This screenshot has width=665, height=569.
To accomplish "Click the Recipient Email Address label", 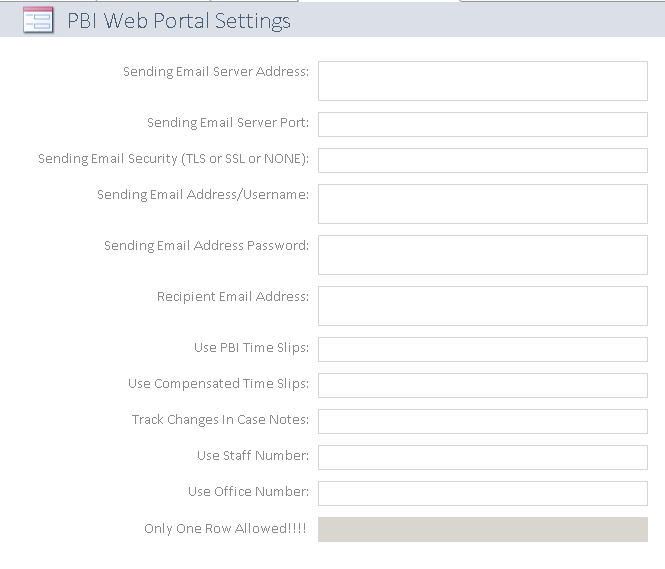I will 232,297.
